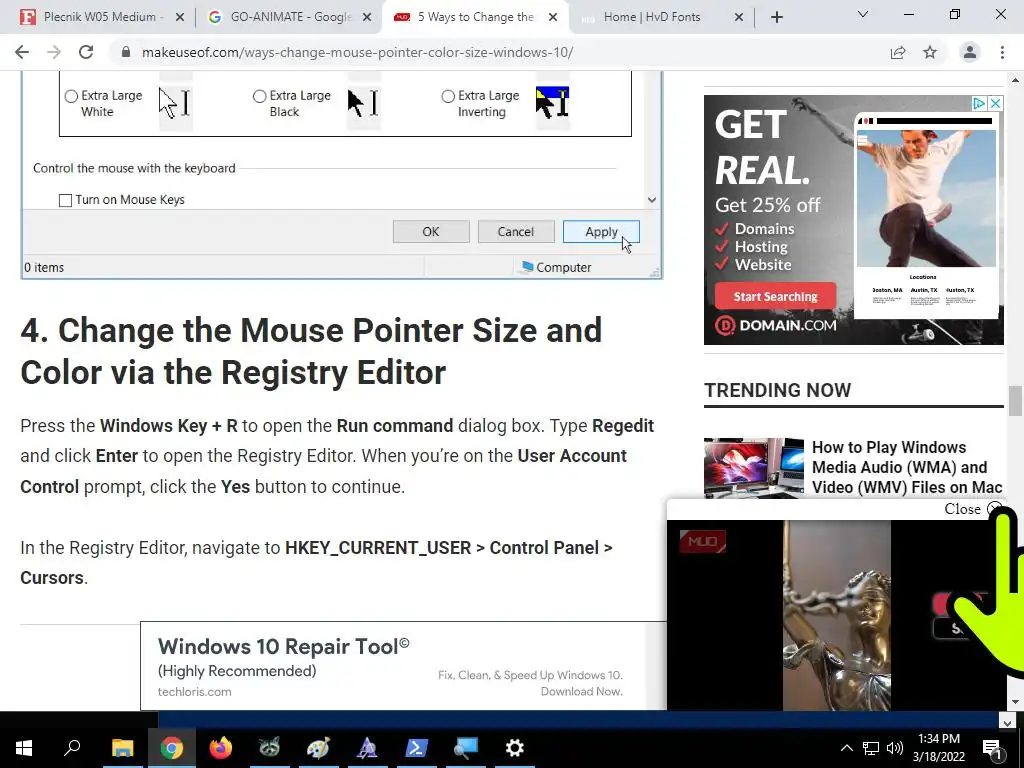Click the page scrollbar thumb

1014,400
